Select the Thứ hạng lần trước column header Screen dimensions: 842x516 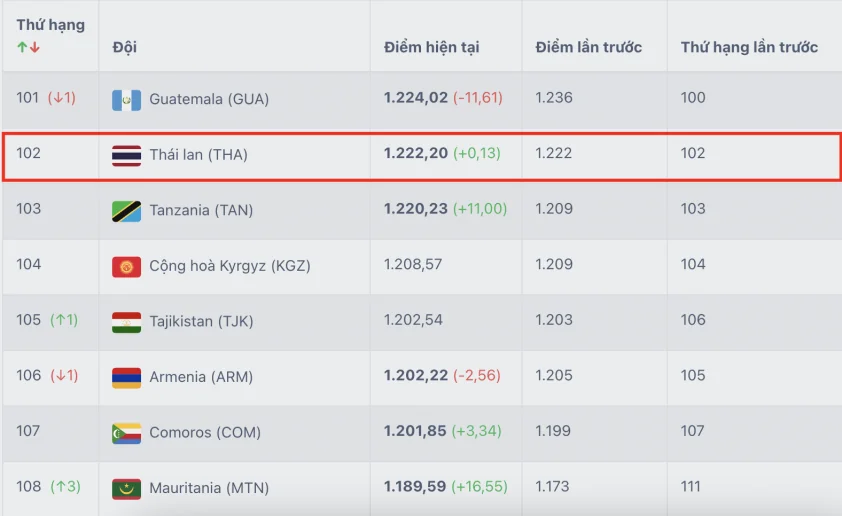pyautogui.click(x=749, y=47)
